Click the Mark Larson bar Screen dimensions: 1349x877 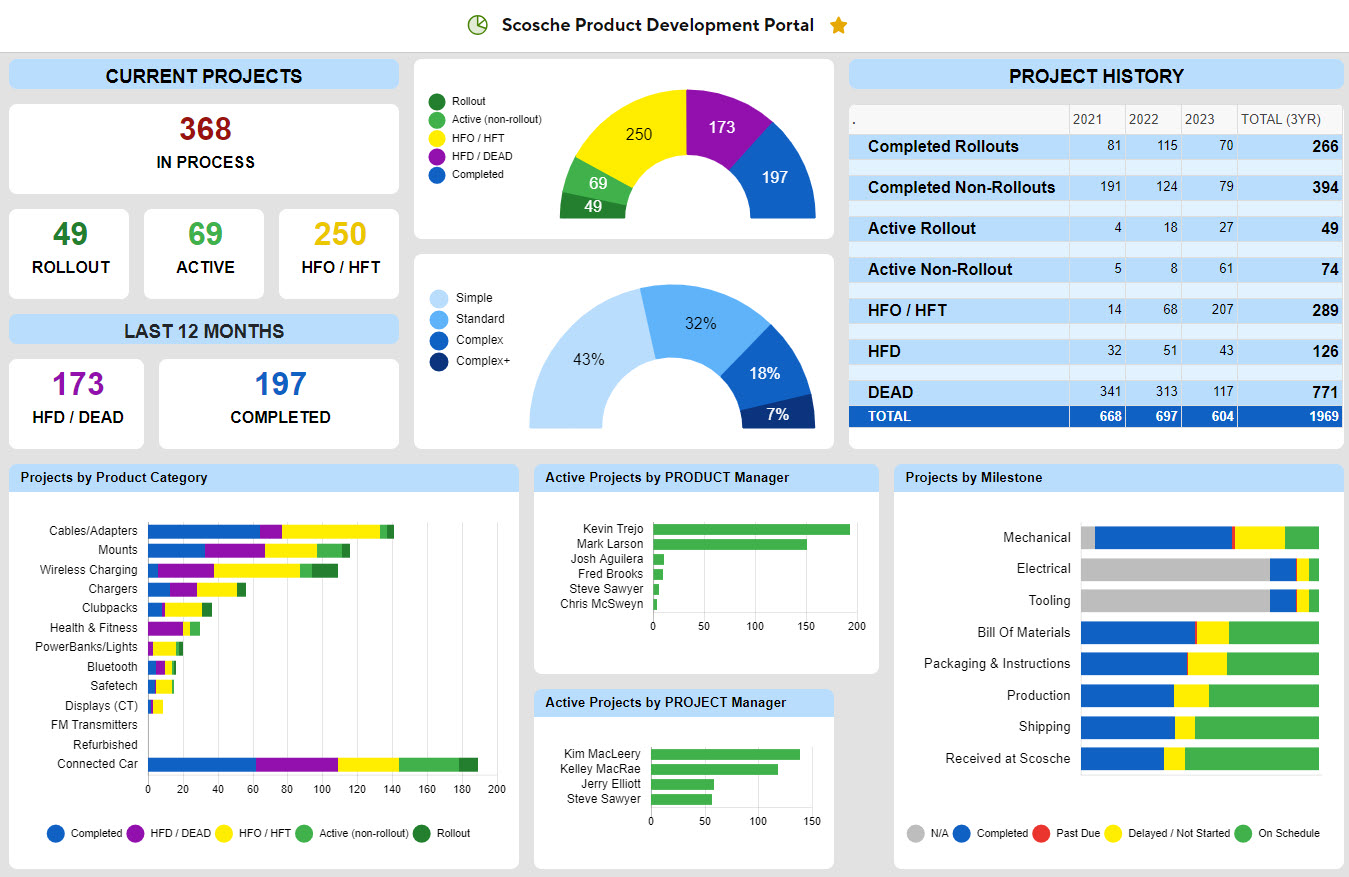click(x=730, y=544)
